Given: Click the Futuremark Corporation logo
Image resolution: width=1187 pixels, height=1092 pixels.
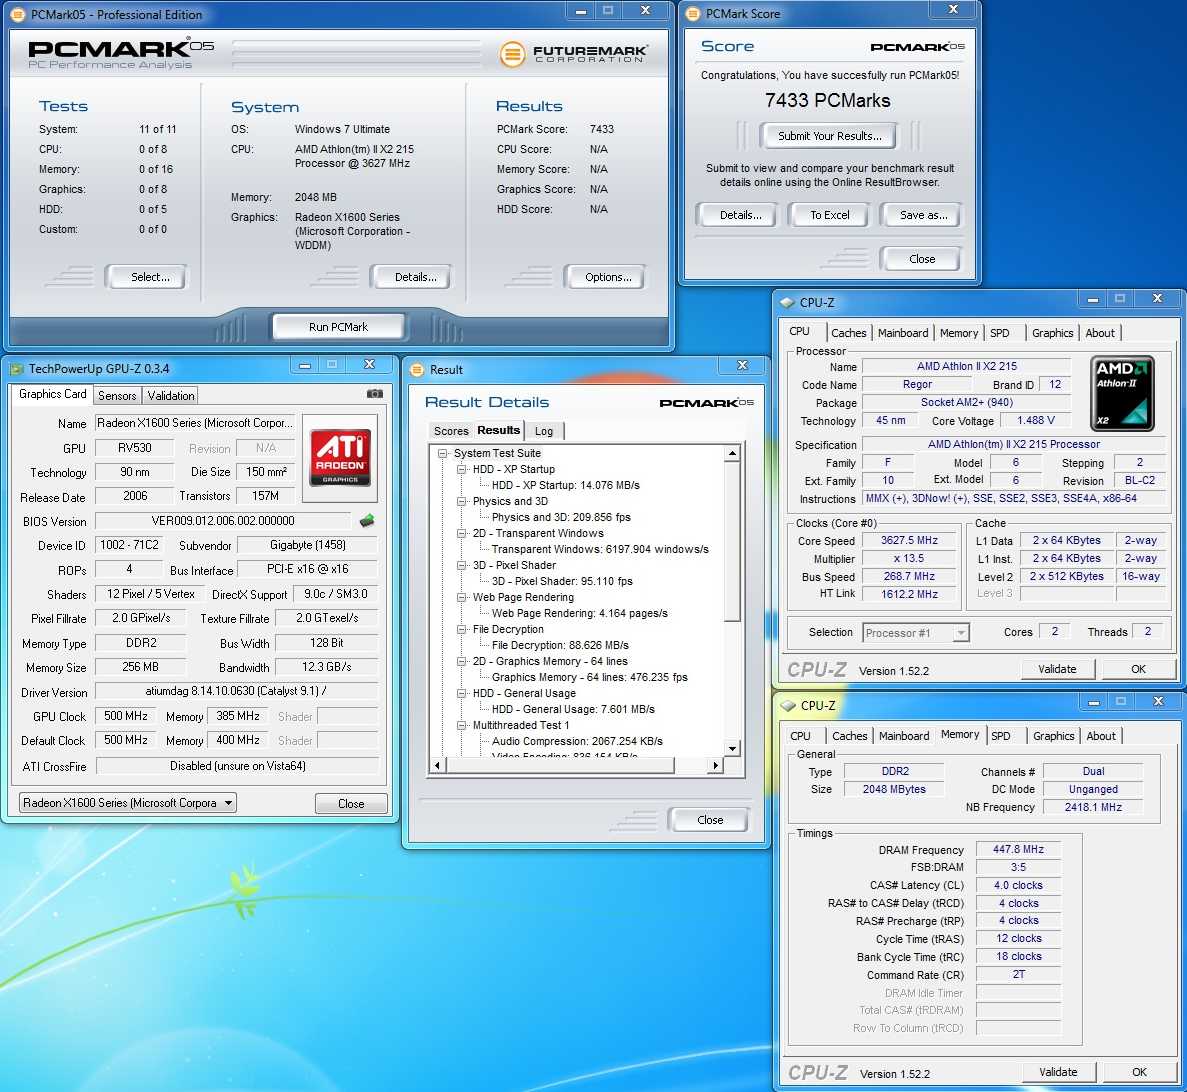Looking at the screenshot, I should [x=574, y=54].
